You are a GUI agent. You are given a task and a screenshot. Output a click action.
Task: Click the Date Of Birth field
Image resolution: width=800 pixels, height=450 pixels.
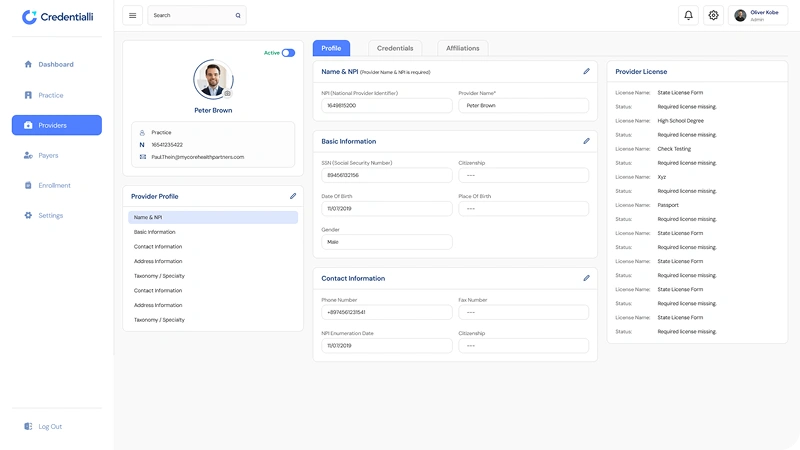pyautogui.click(x=386, y=208)
